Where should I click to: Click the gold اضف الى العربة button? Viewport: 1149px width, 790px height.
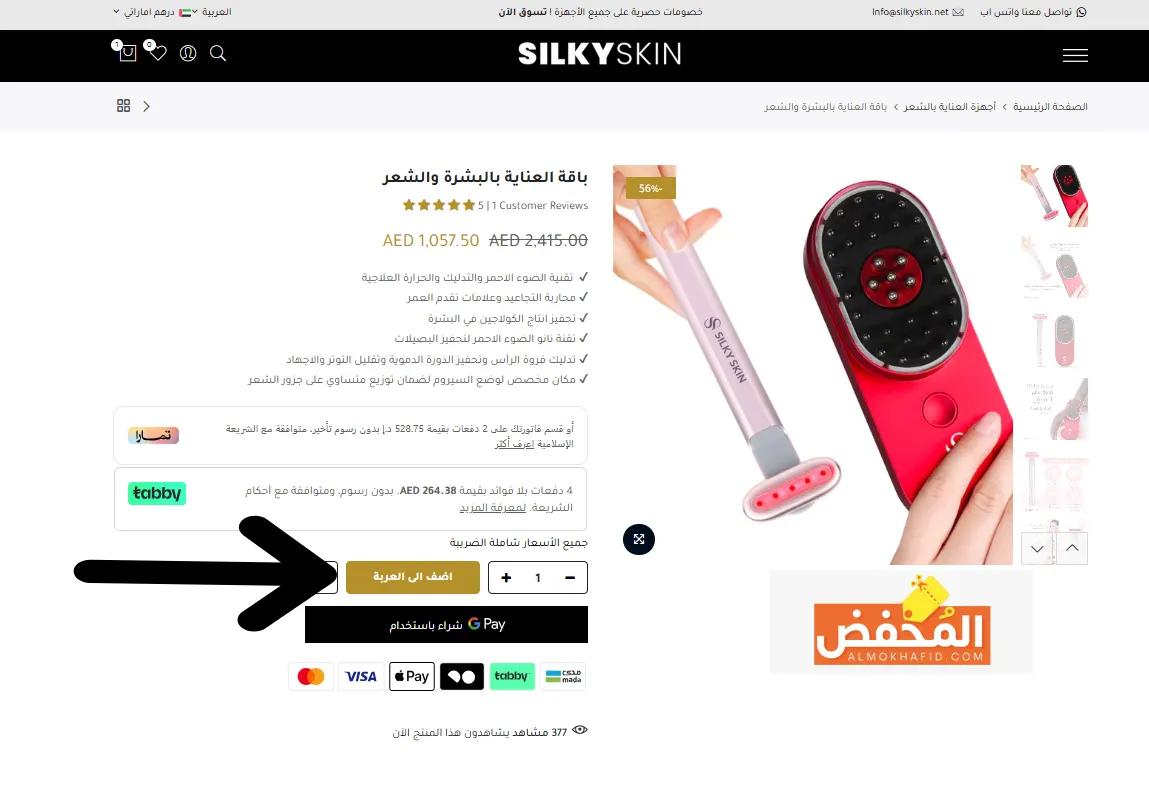(x=413, y=577)
